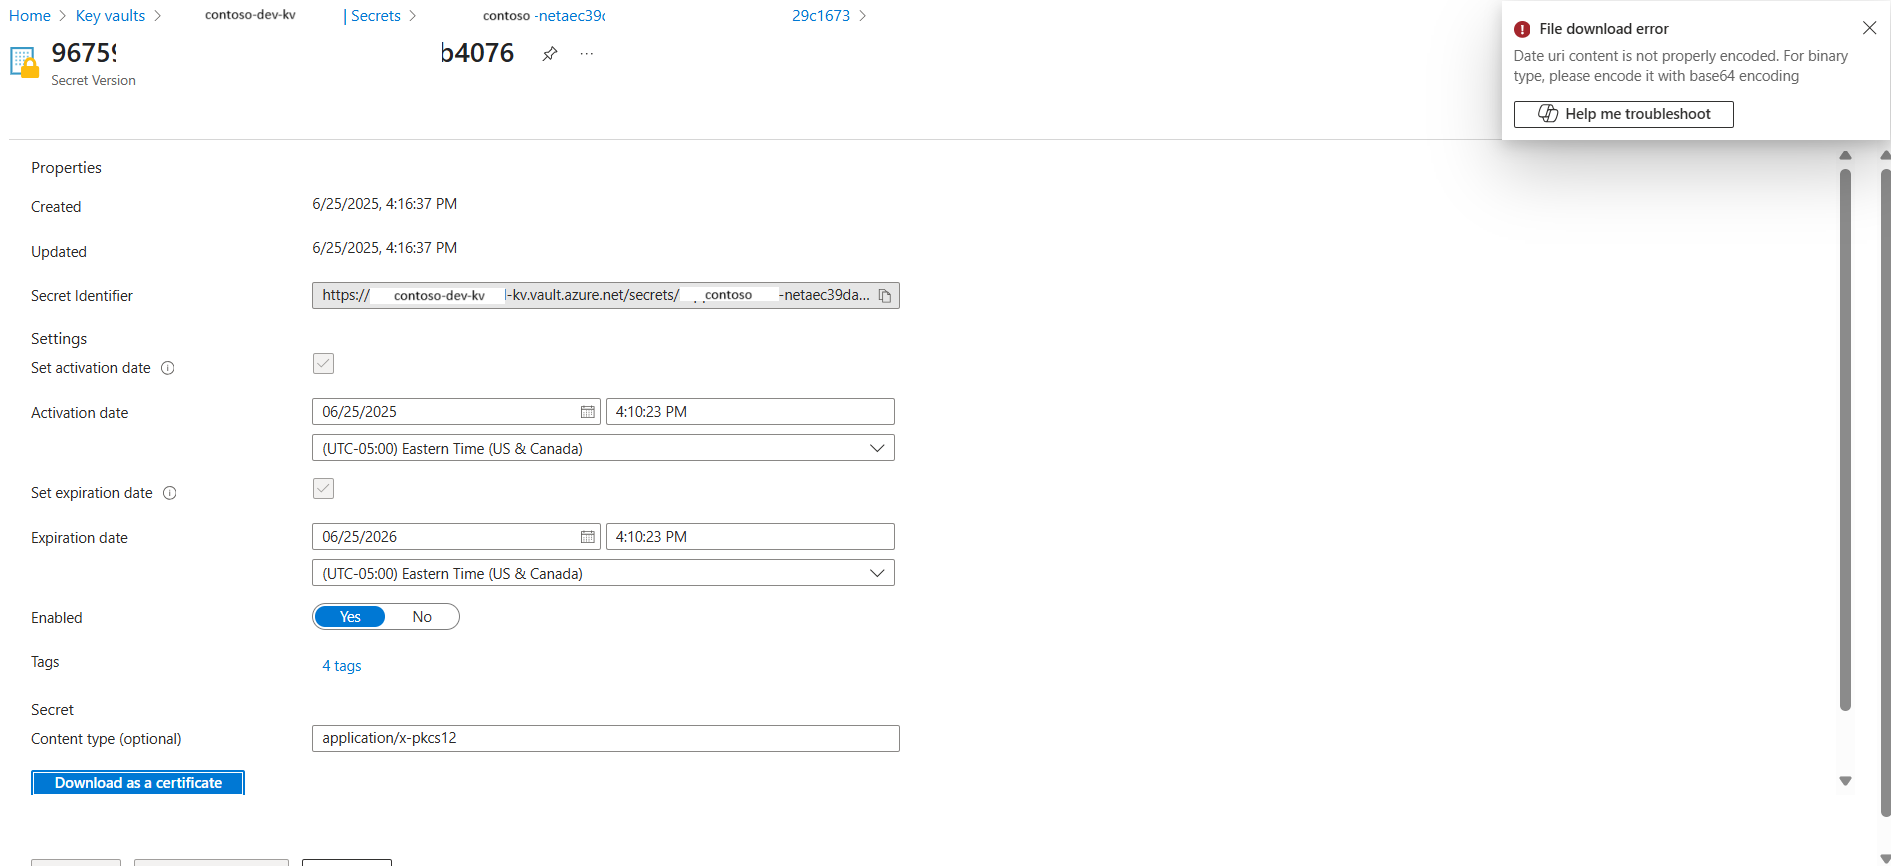Viewport: 1891px width, 866px height.
Task: Go to Home in the breadcrumb
Action: click(x=30, y=16)
